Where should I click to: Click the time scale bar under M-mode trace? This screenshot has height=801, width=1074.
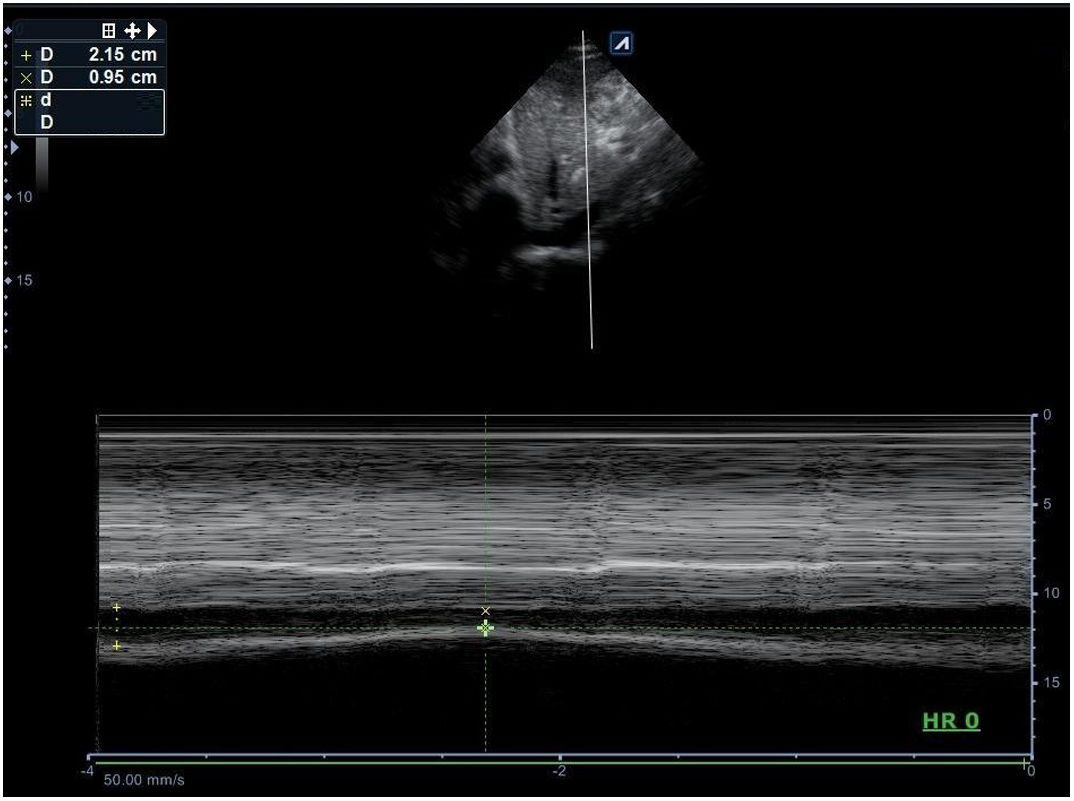click(x=560, y=761)
